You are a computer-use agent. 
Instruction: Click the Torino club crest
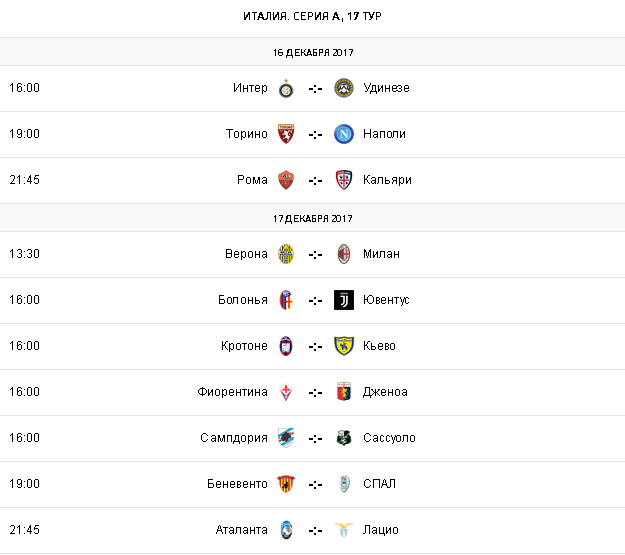pyautogui.click(x=286, y=134)
